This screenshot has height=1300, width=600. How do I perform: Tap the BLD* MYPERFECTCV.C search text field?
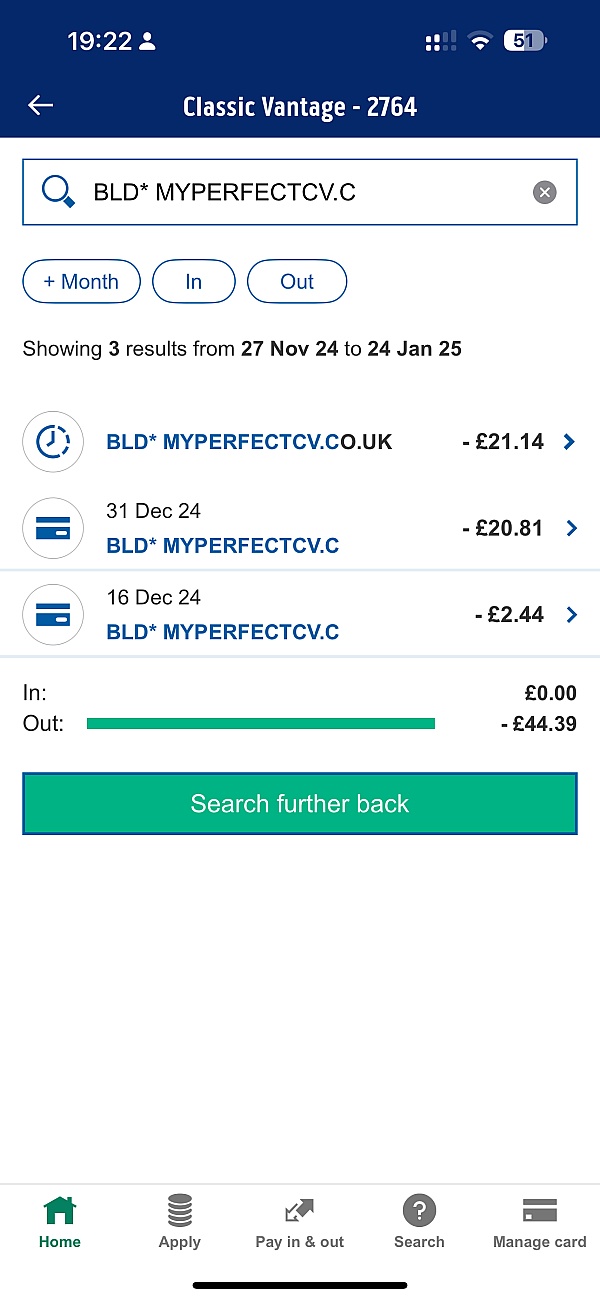click(300, 192)
